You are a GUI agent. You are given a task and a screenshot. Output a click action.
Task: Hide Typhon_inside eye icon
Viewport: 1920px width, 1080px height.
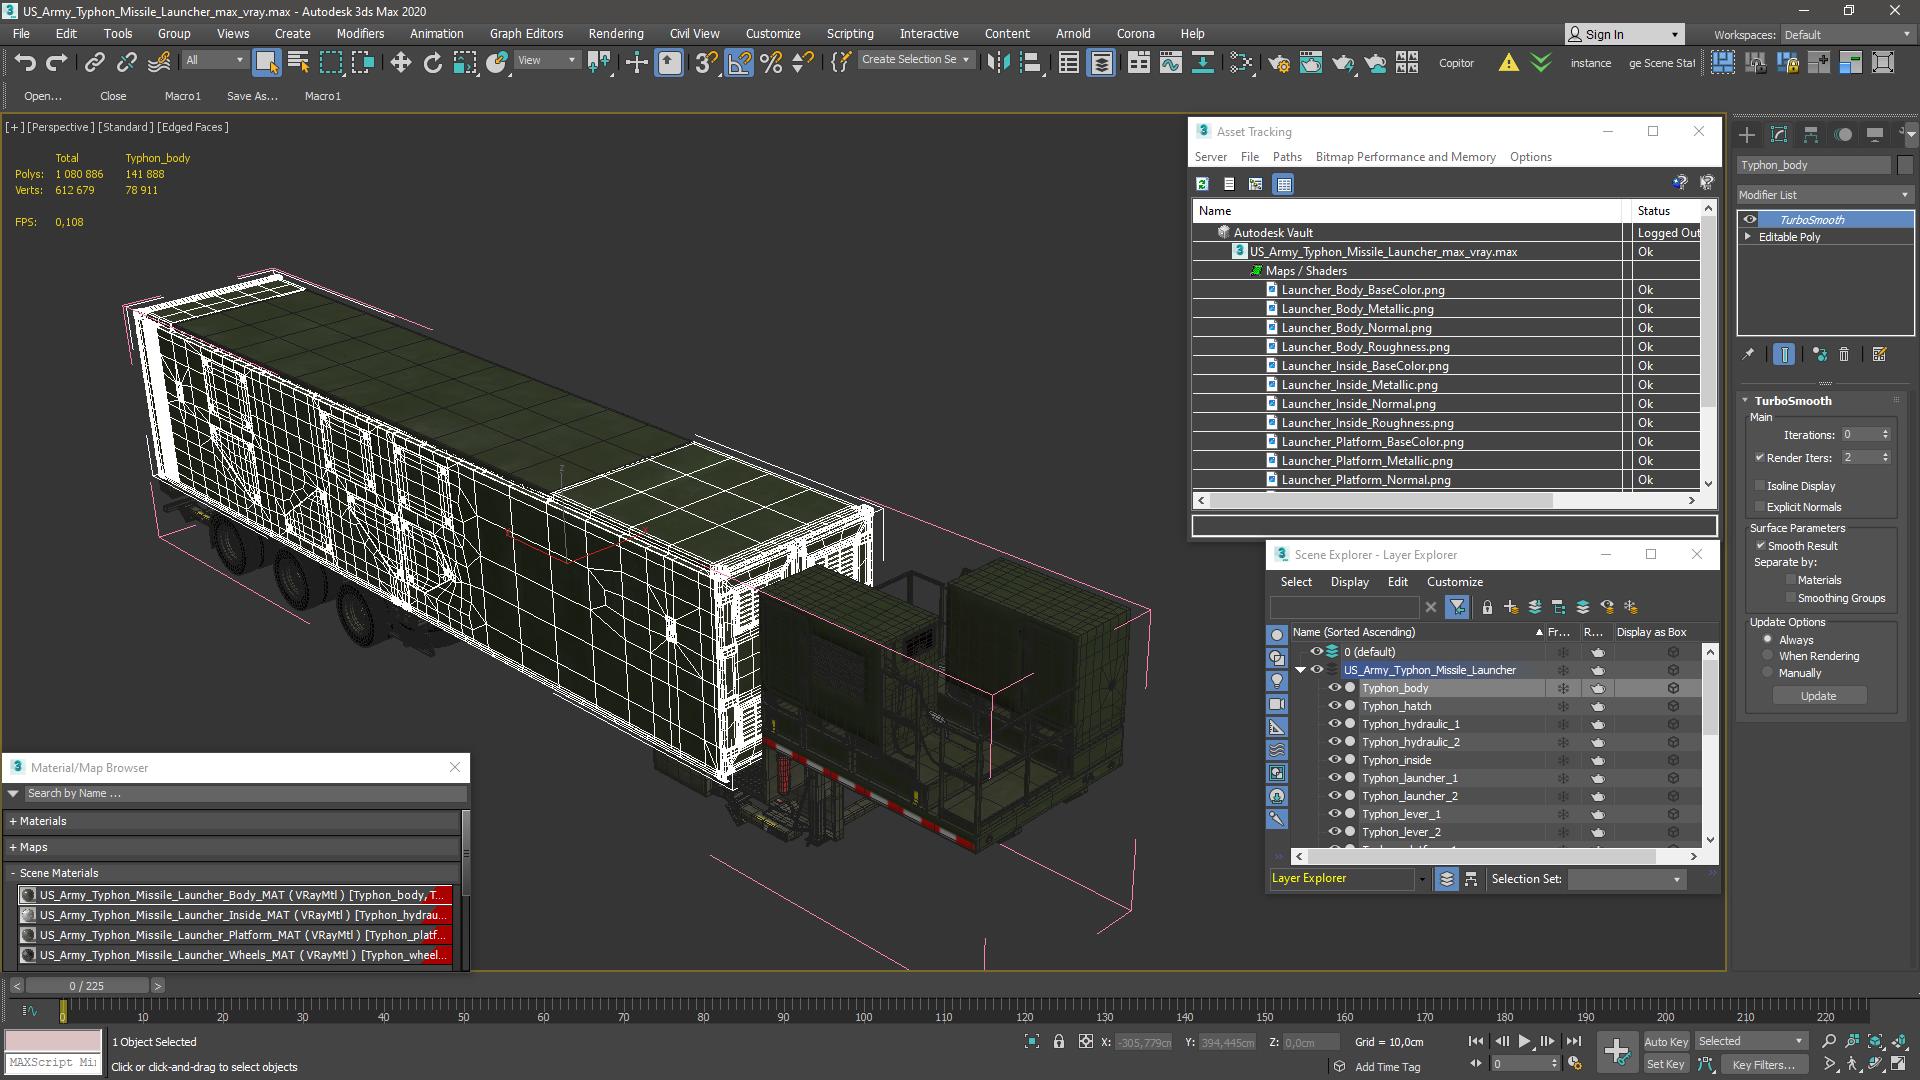pyautogui.click(x=1333, y=760)
